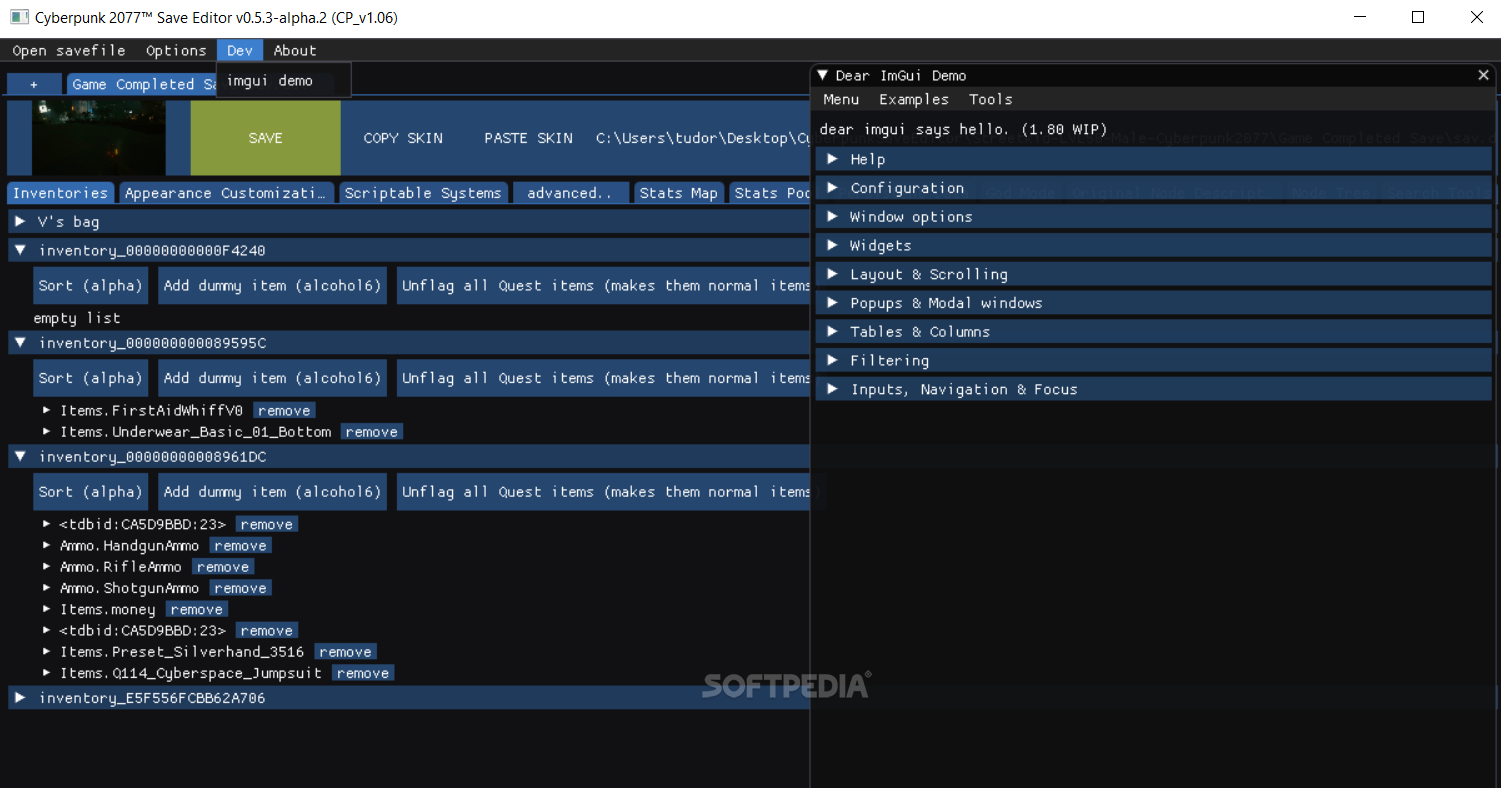Expand Popups & Modal windows header
This screenshot has height=788, width=1501.
1154,303
